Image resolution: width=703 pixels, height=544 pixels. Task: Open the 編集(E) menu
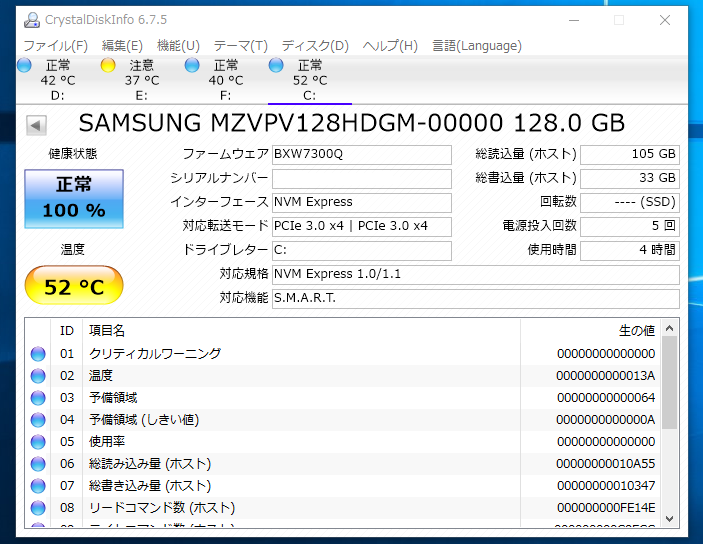[122, 46]
